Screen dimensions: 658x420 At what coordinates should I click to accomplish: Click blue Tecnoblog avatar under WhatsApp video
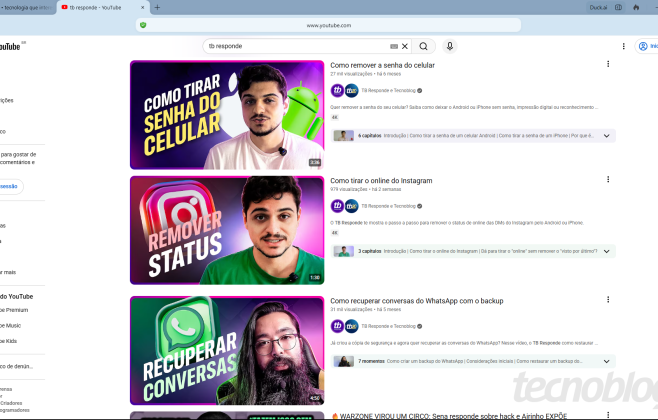(352, 326)
